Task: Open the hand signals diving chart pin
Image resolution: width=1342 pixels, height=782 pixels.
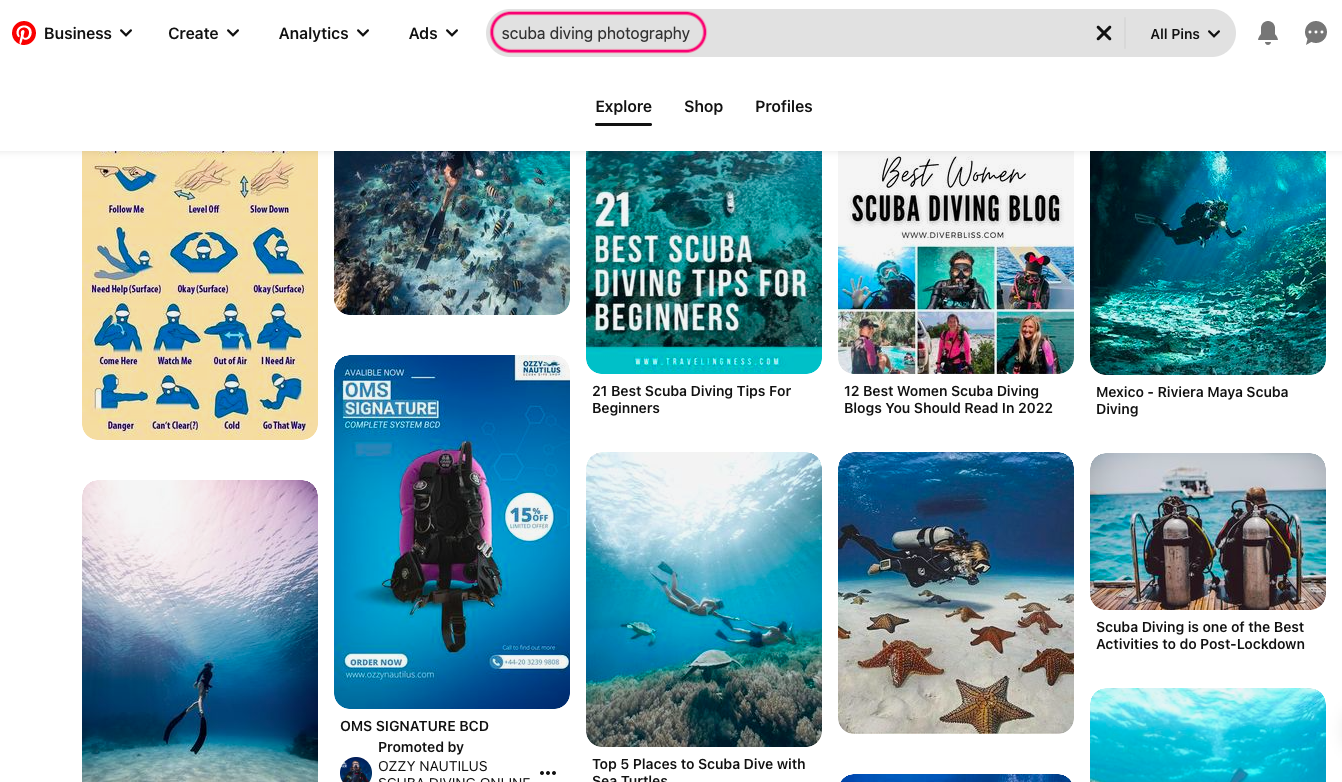Action: [199, 290]
